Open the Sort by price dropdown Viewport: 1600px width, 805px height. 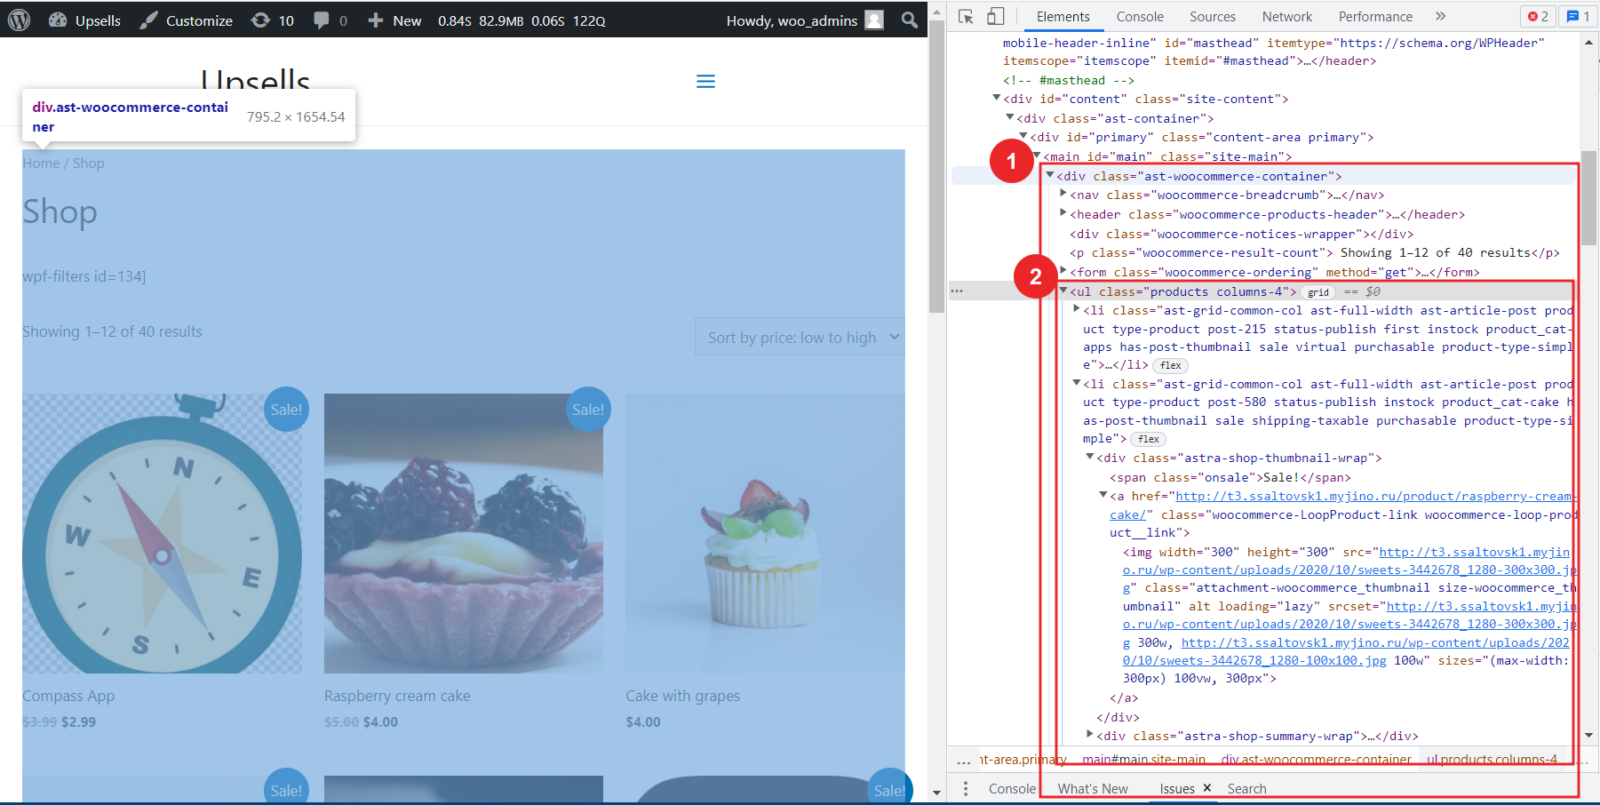pos(799,338)
